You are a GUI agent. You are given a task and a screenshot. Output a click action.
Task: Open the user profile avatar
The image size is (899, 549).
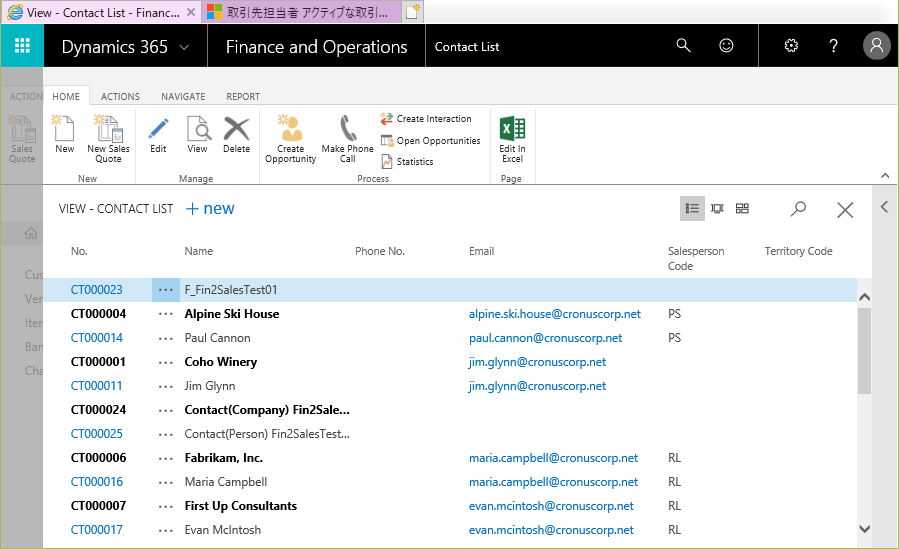[x=877, y=45]
